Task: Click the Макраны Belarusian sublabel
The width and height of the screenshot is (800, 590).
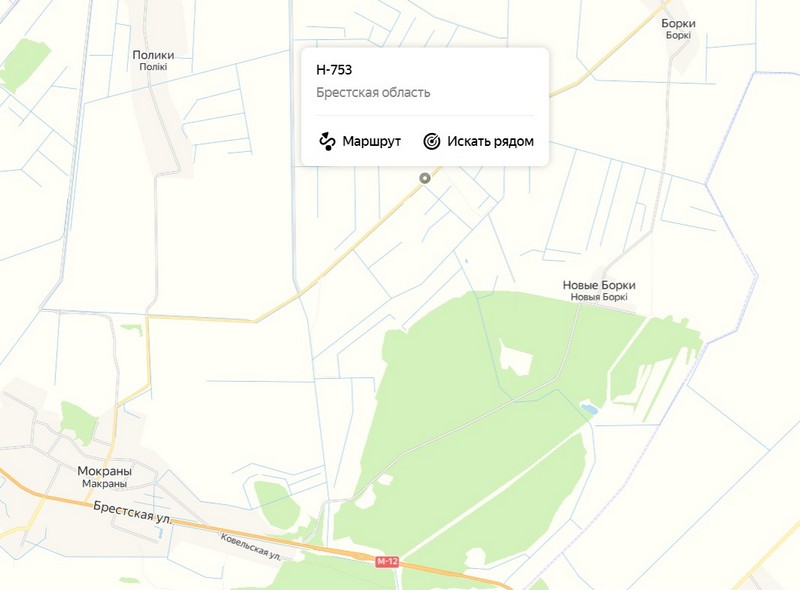Action: coord(105,483)
